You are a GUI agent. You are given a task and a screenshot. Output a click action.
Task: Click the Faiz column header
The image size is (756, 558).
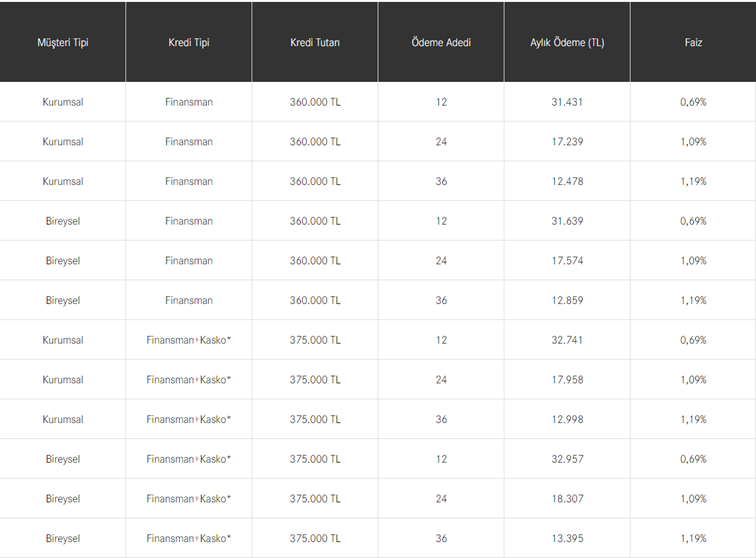[x=693, y=43]
